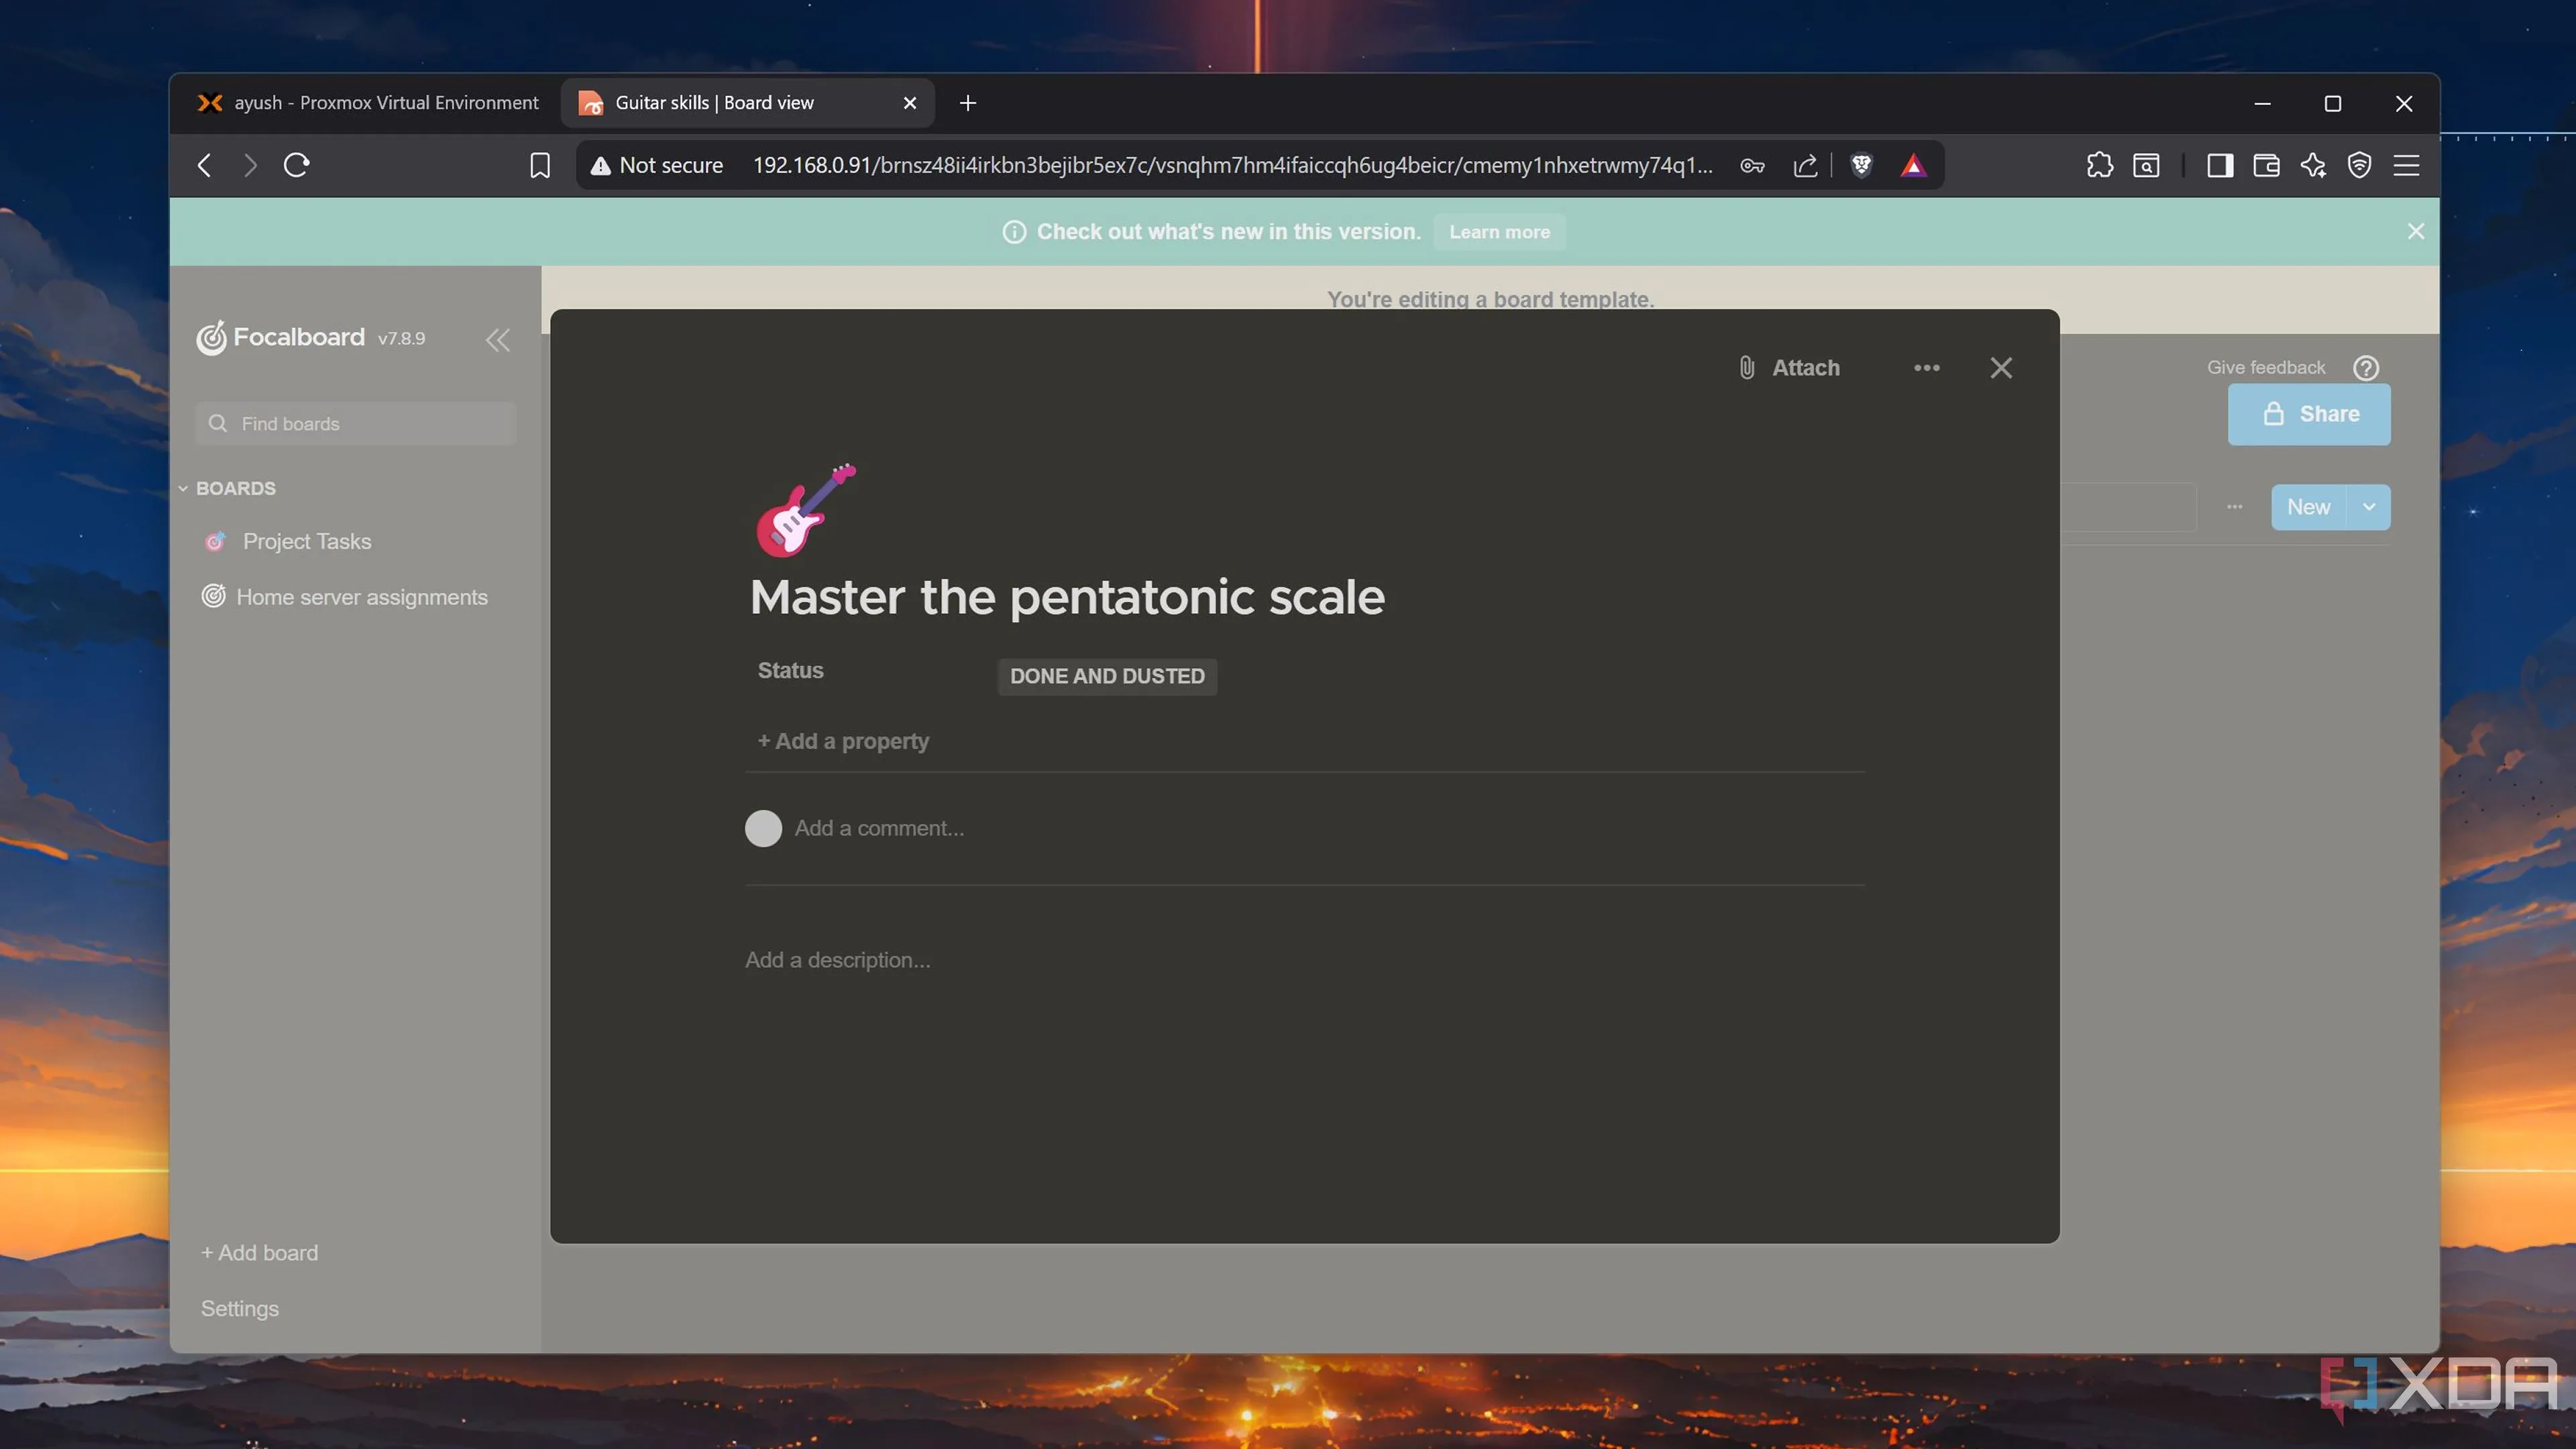
Task: Click the Home server assignments board icon
Action: coord(213,596)
